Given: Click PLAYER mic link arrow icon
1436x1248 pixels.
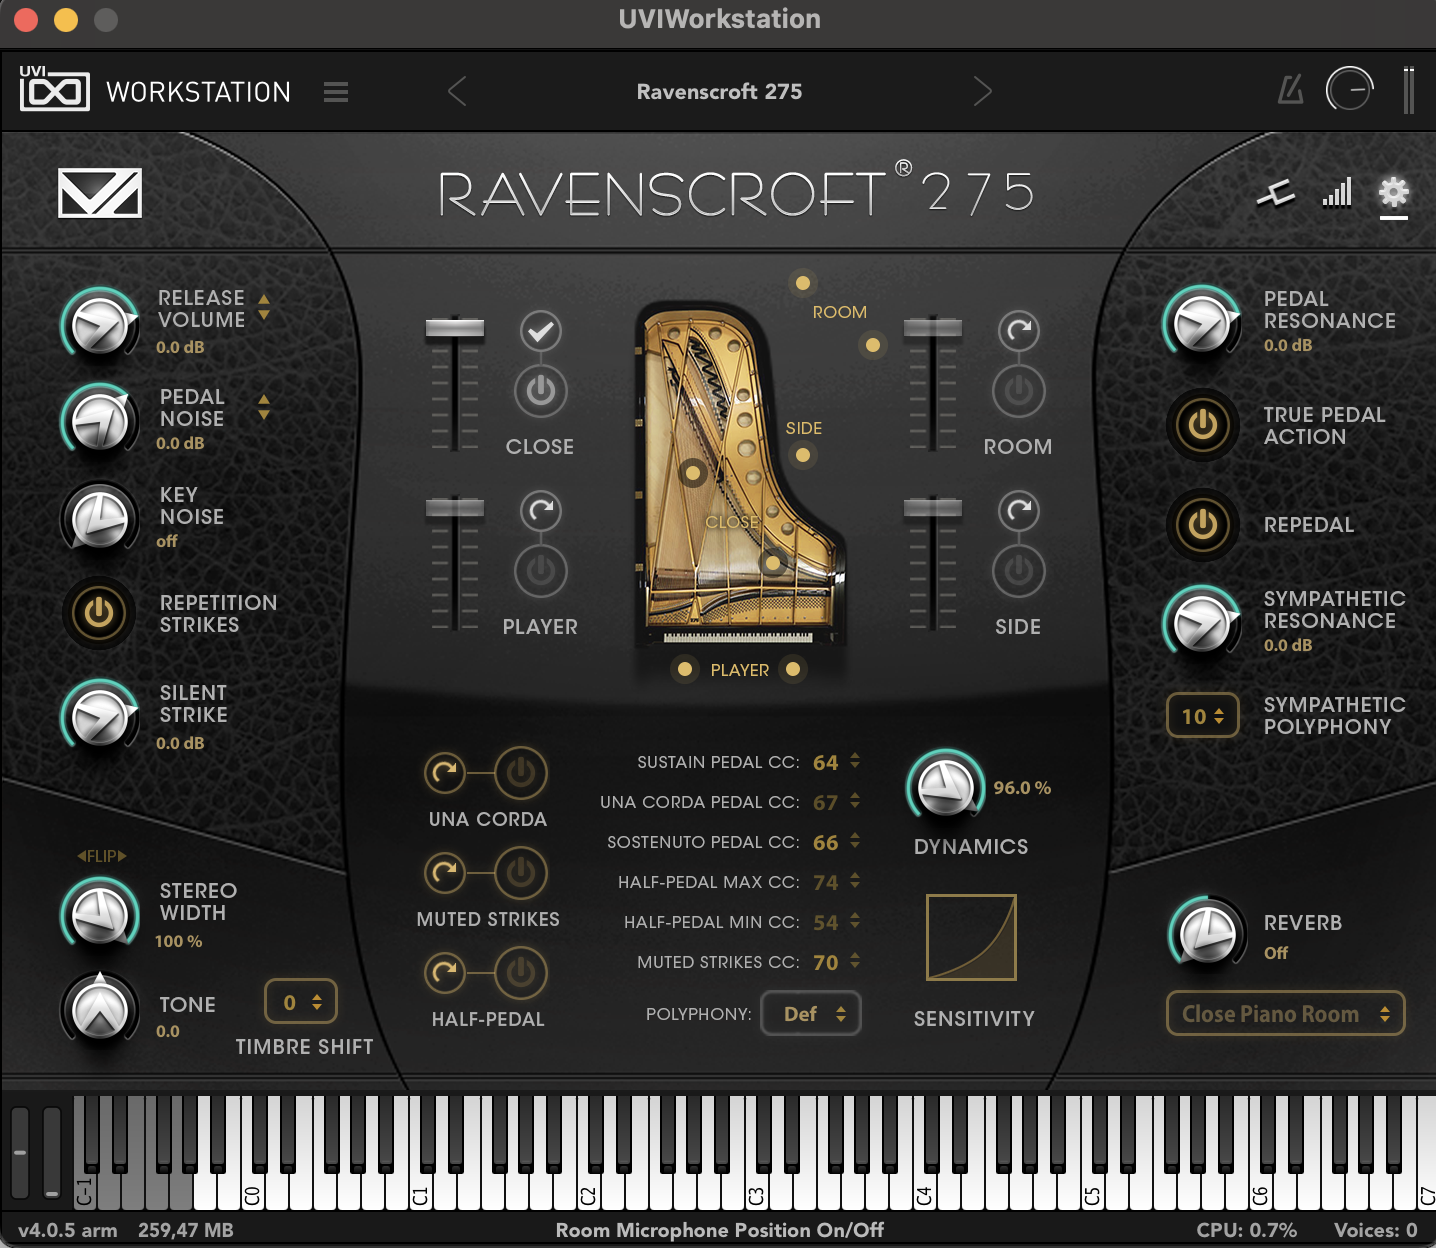Looking at the screenshot, I should (541, 511).
